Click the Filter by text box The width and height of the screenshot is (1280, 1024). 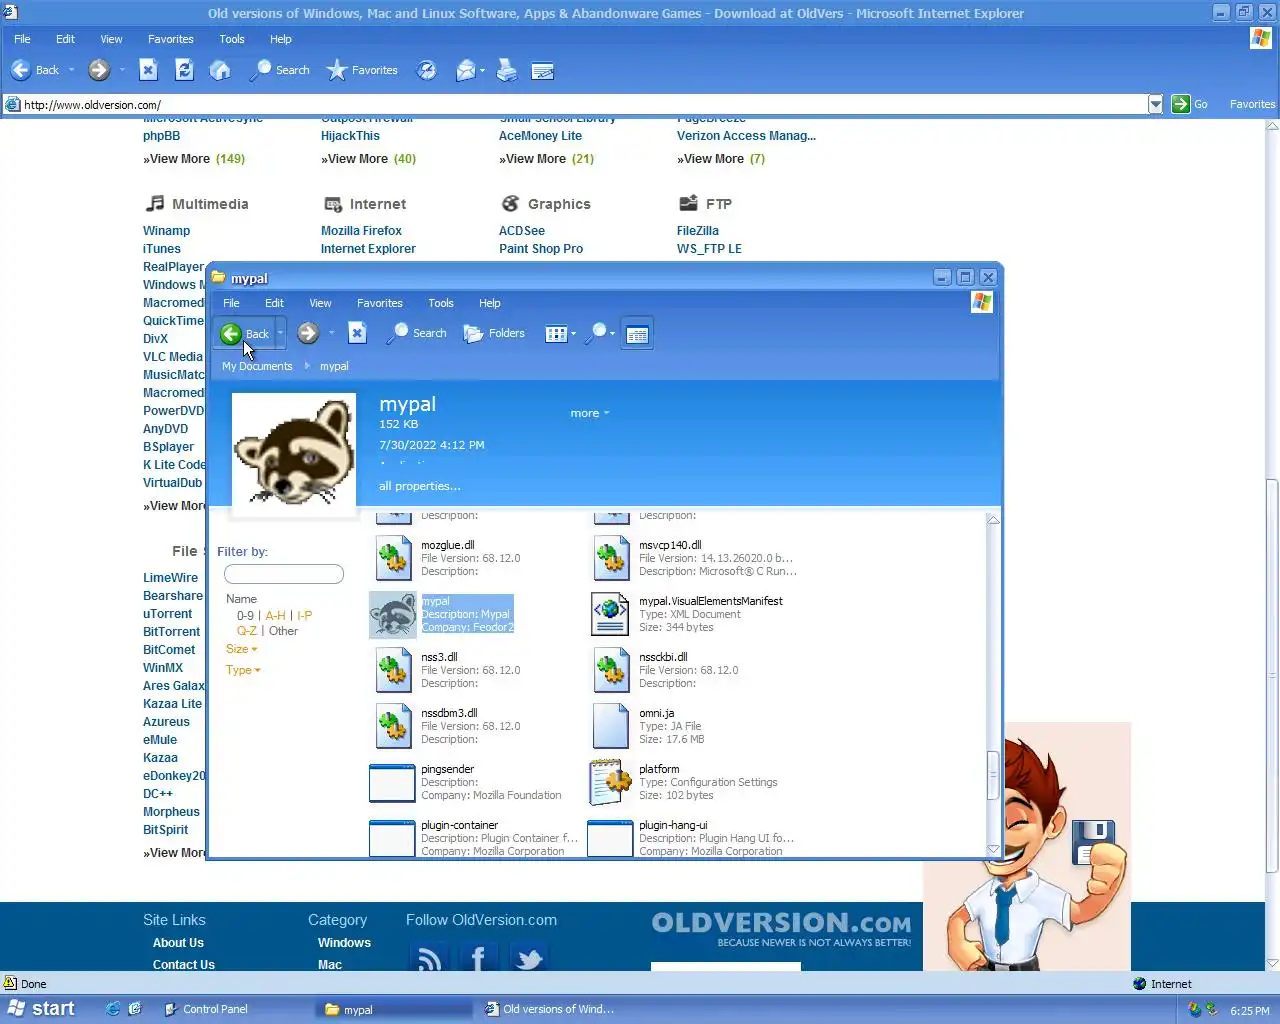(284, 574)
